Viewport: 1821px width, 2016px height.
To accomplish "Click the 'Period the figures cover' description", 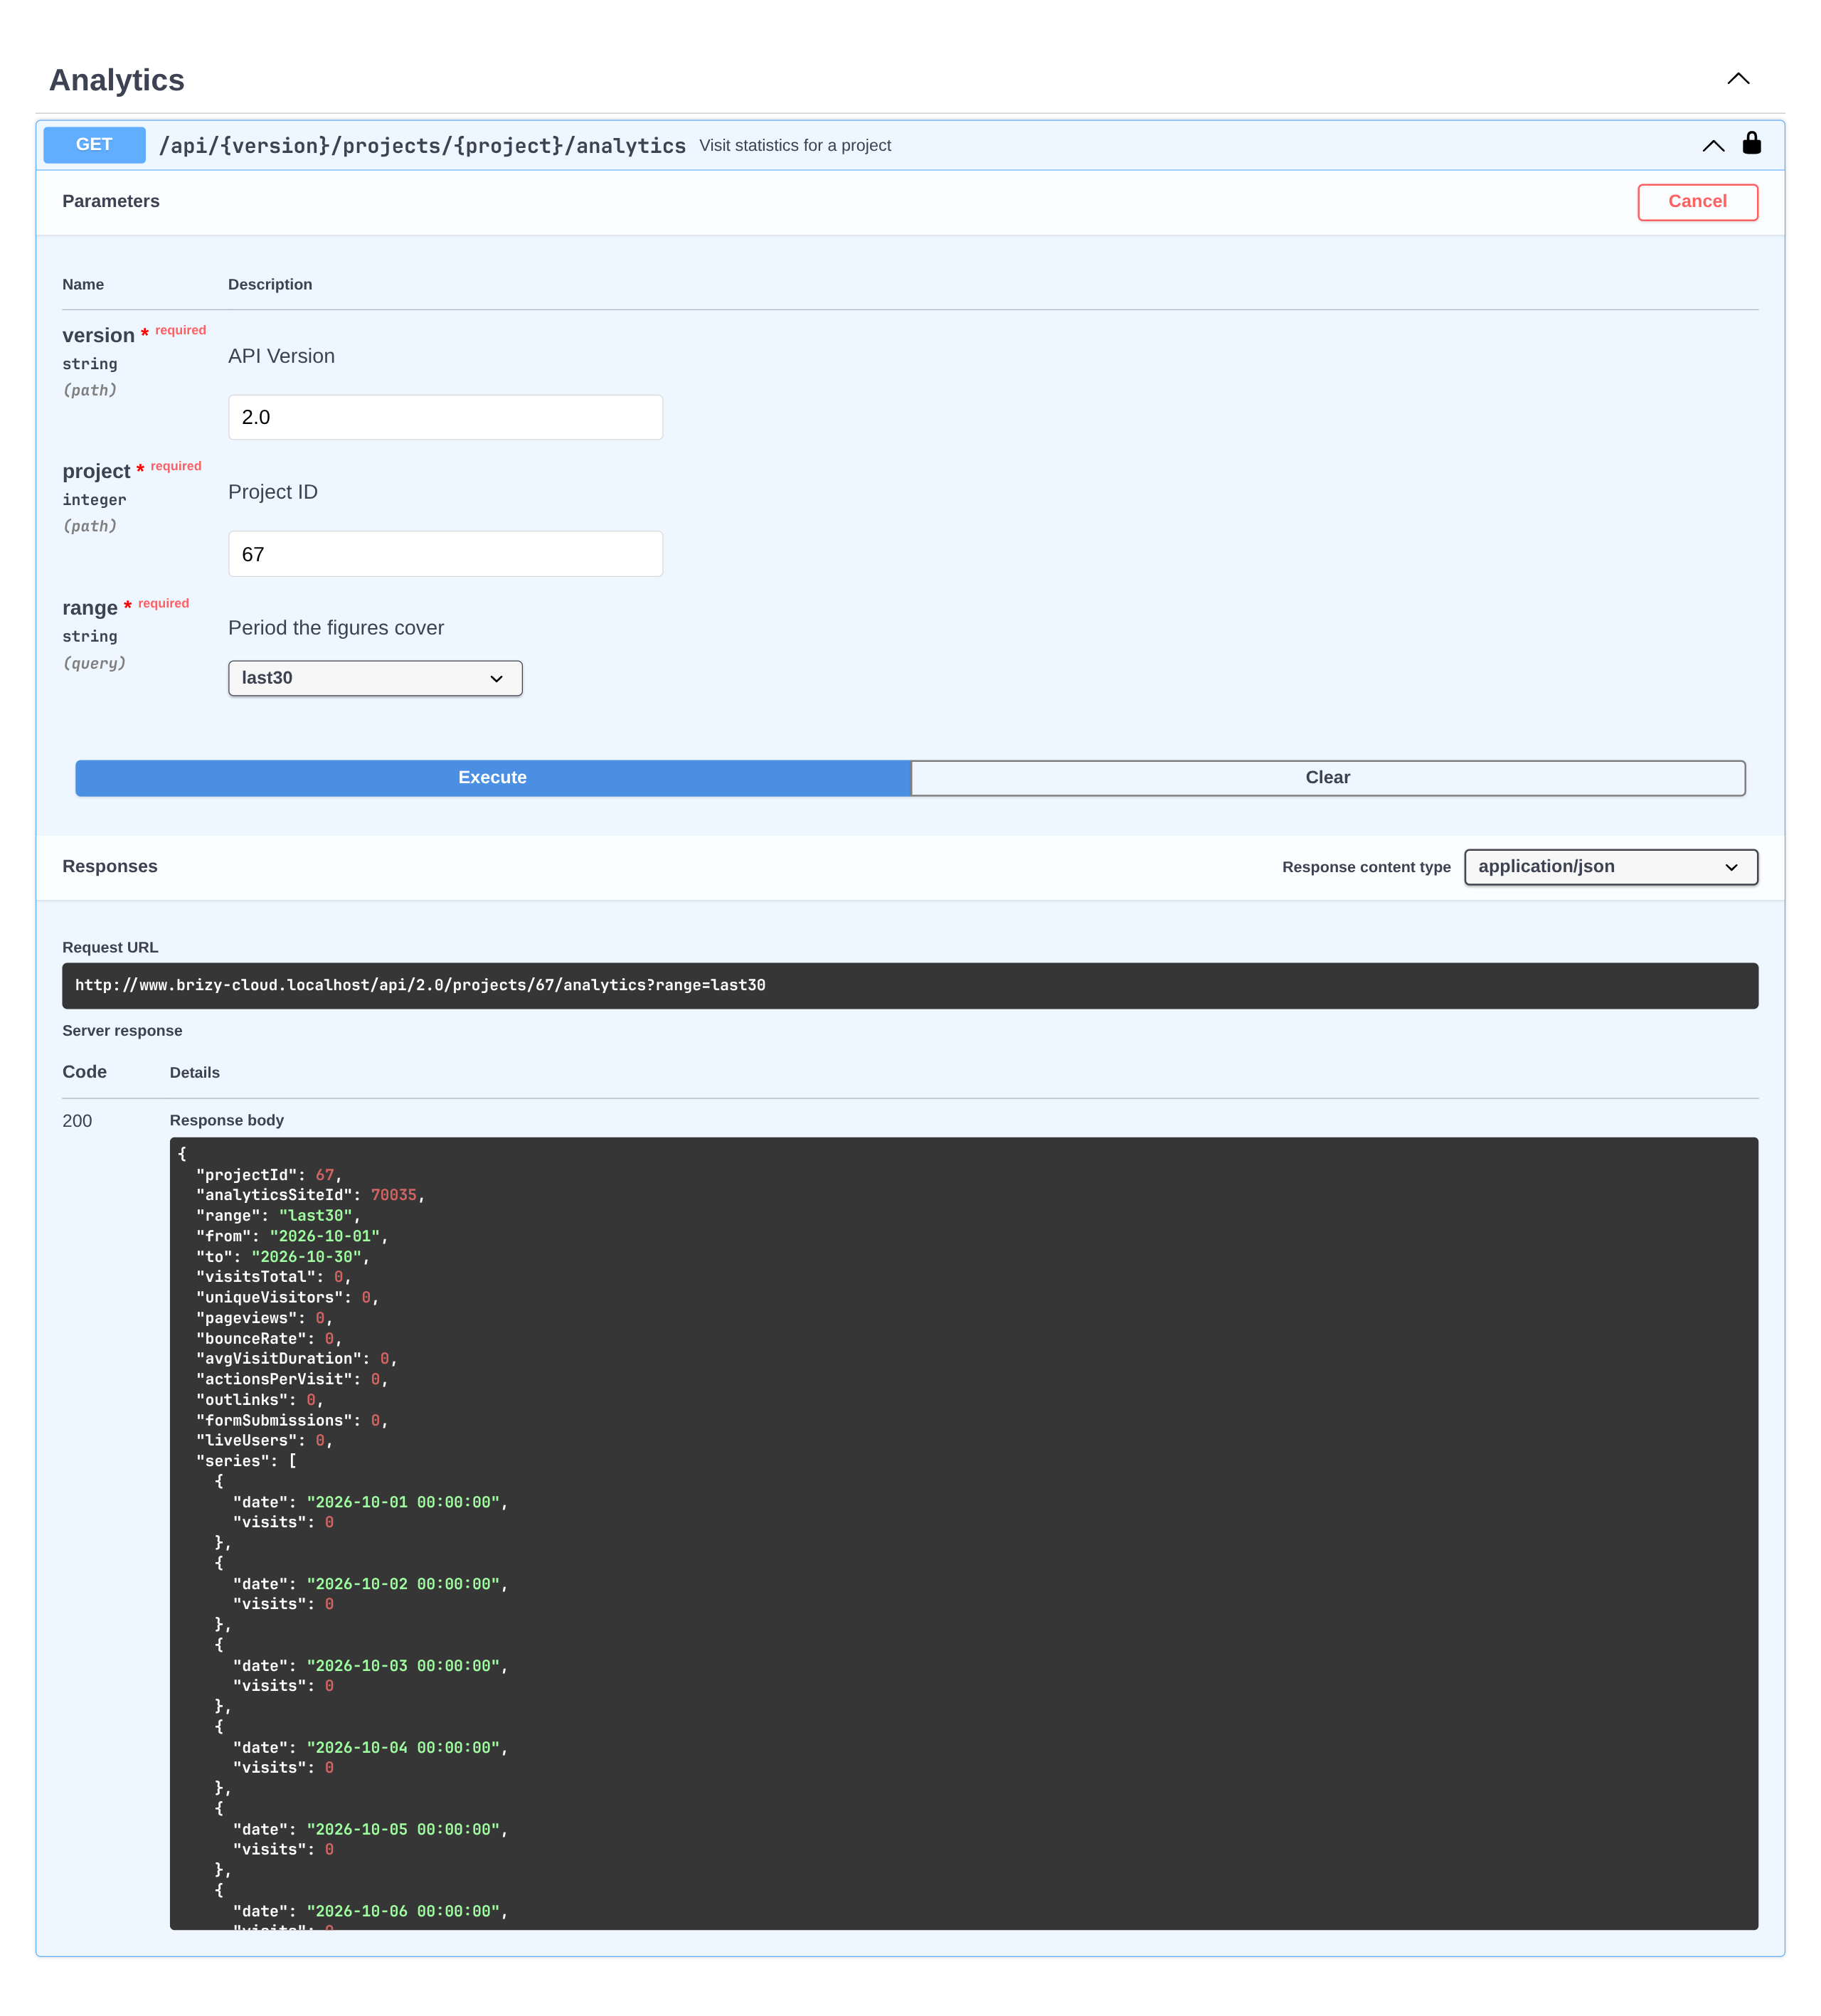I will pos(336,628).
